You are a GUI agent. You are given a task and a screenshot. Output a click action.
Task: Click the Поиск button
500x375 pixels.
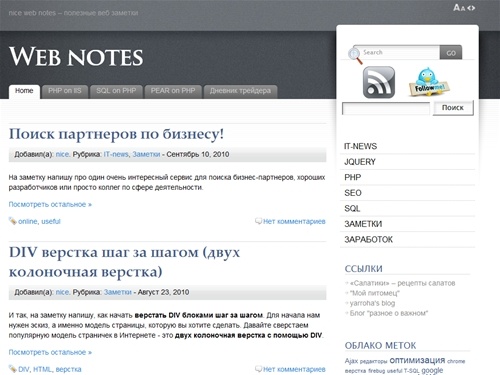[x=453, y=108]
